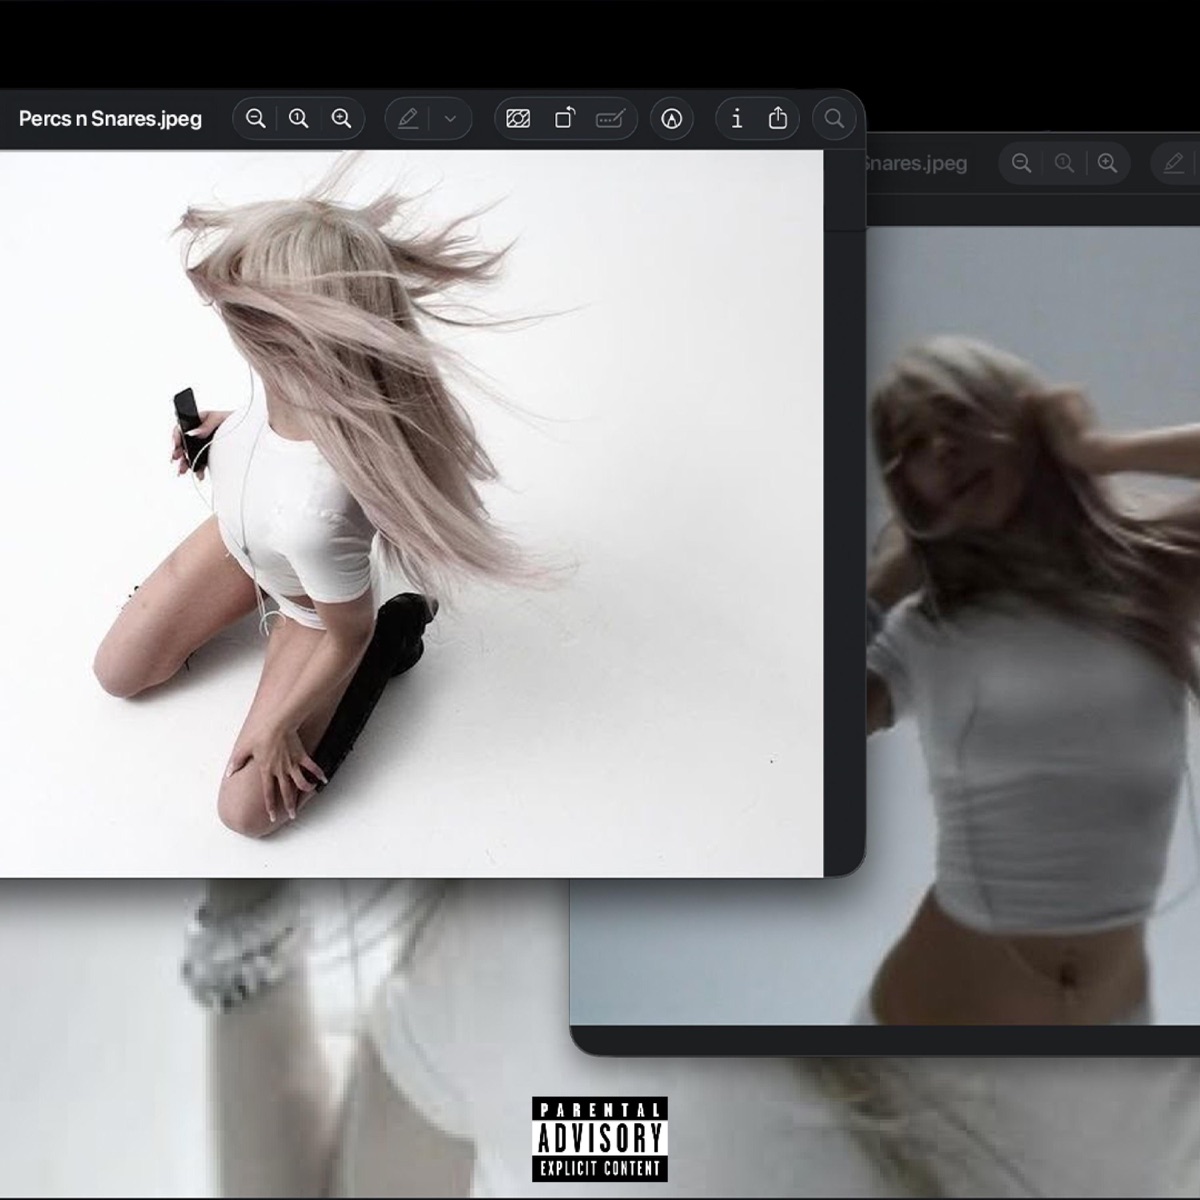Click the kneeling woman photo in front window
1200x1200 pixels.
tap(411, 514)
